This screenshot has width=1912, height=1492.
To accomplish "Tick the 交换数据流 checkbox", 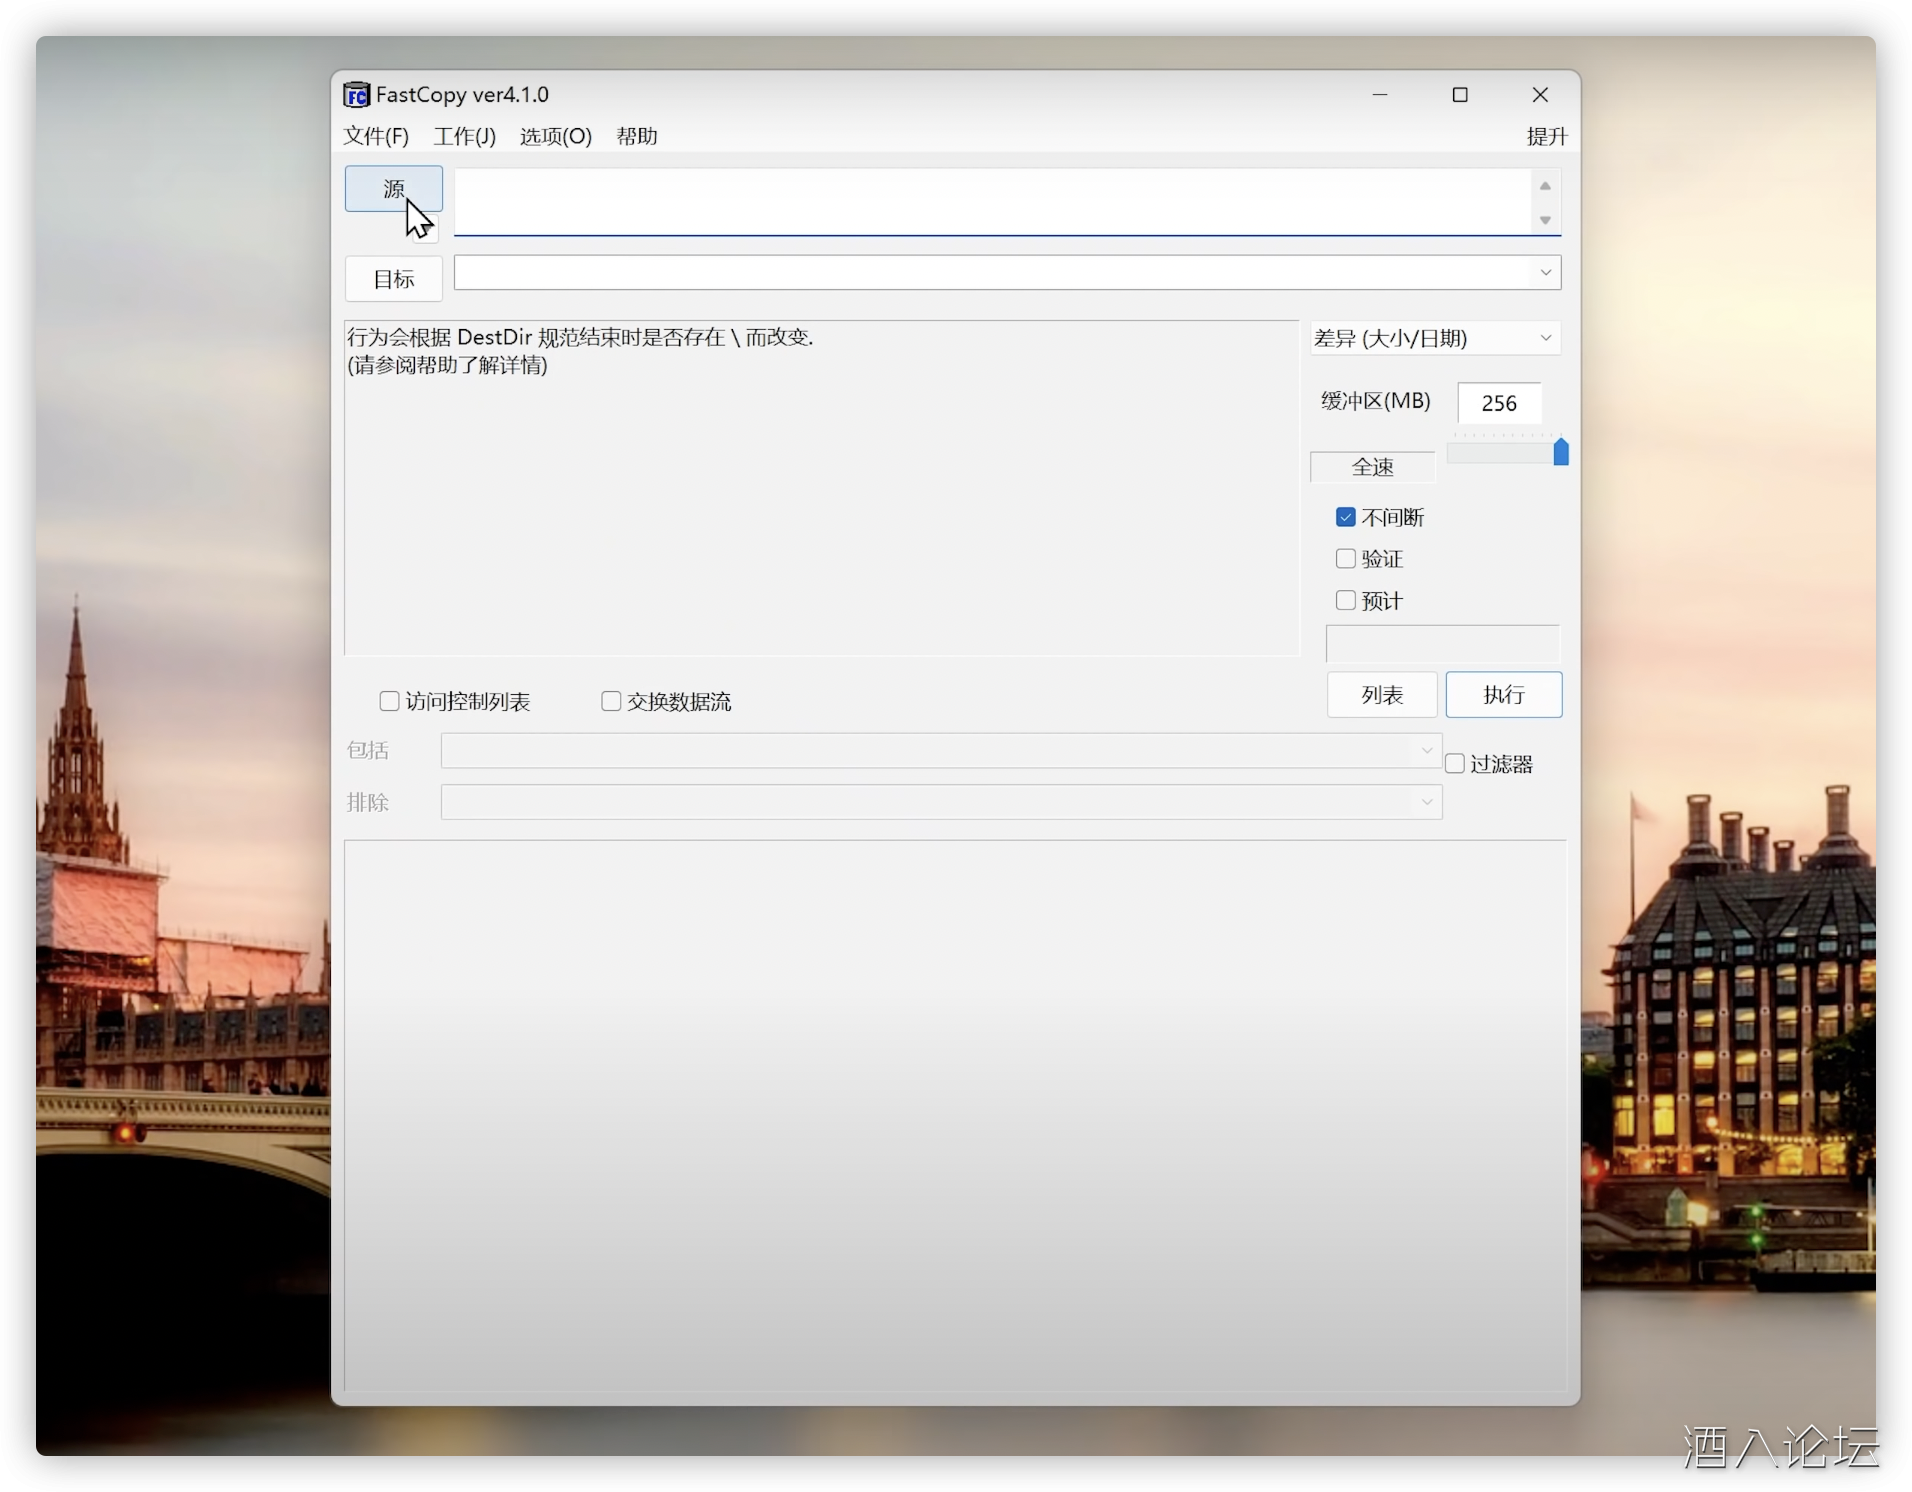I will (611, 702).
